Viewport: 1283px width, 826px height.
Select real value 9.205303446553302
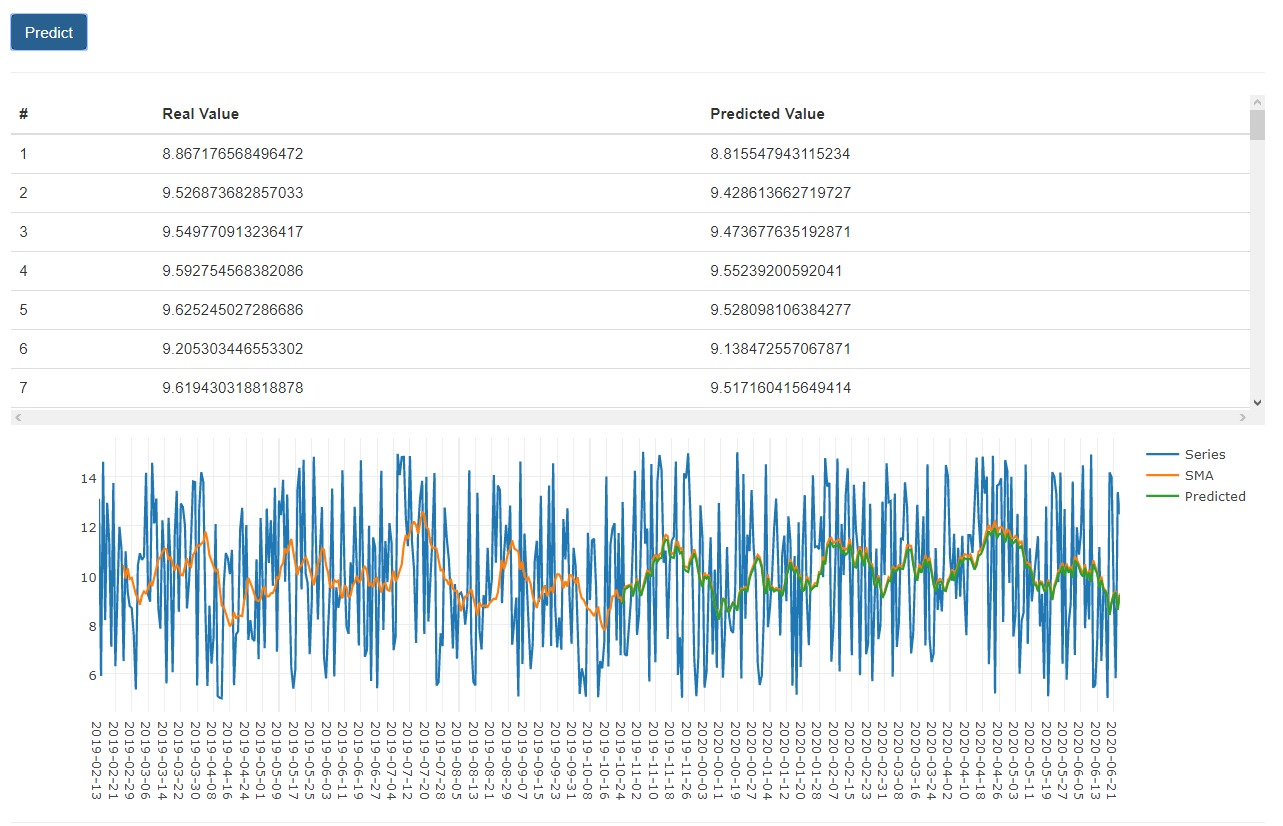(x=233, y=349)
